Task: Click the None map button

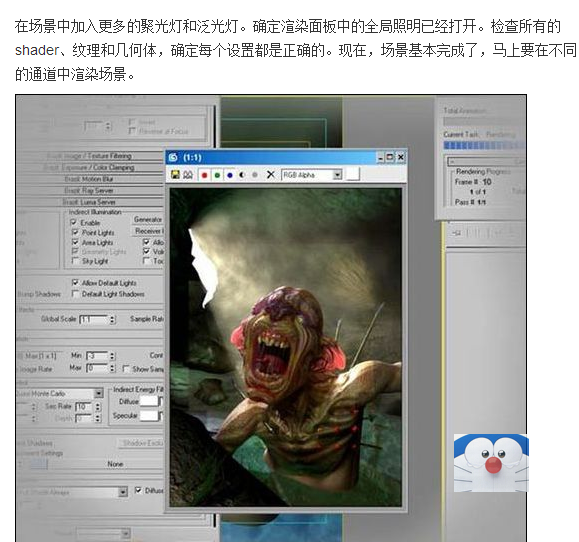Action: click(115, 464)
